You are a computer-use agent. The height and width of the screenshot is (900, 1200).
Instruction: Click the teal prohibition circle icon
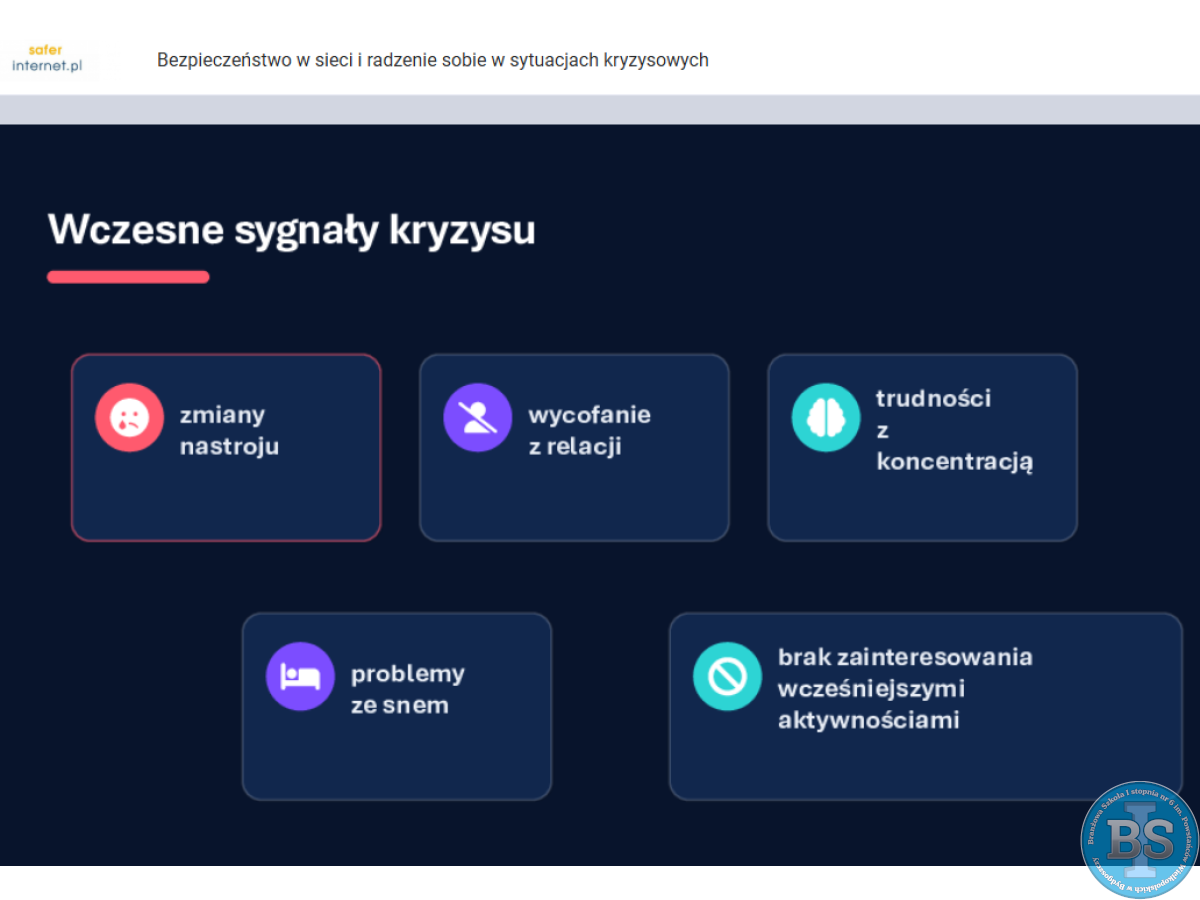[727, 676]
